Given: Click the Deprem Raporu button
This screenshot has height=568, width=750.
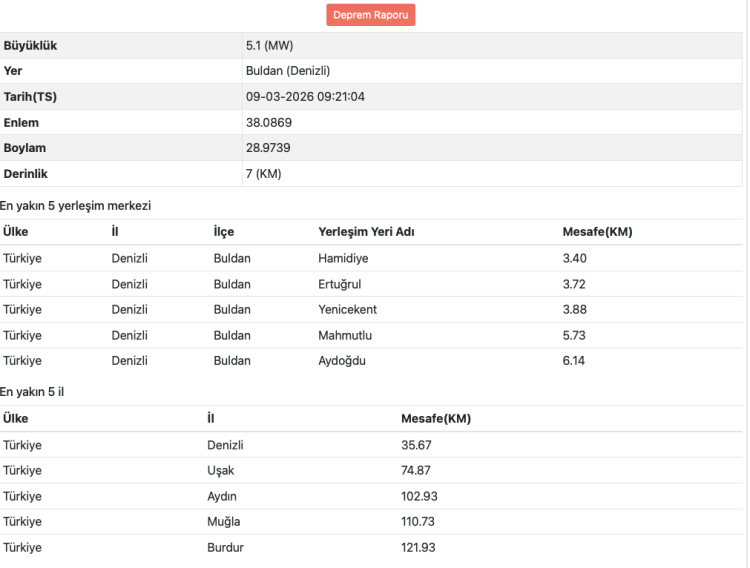Looking at the screenshot, I should pos(371,15).
